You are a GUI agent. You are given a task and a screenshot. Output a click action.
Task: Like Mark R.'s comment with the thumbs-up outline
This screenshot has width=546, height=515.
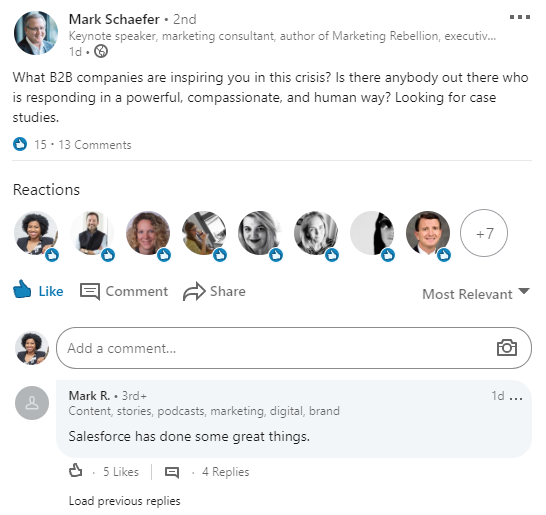pos(76,470)
